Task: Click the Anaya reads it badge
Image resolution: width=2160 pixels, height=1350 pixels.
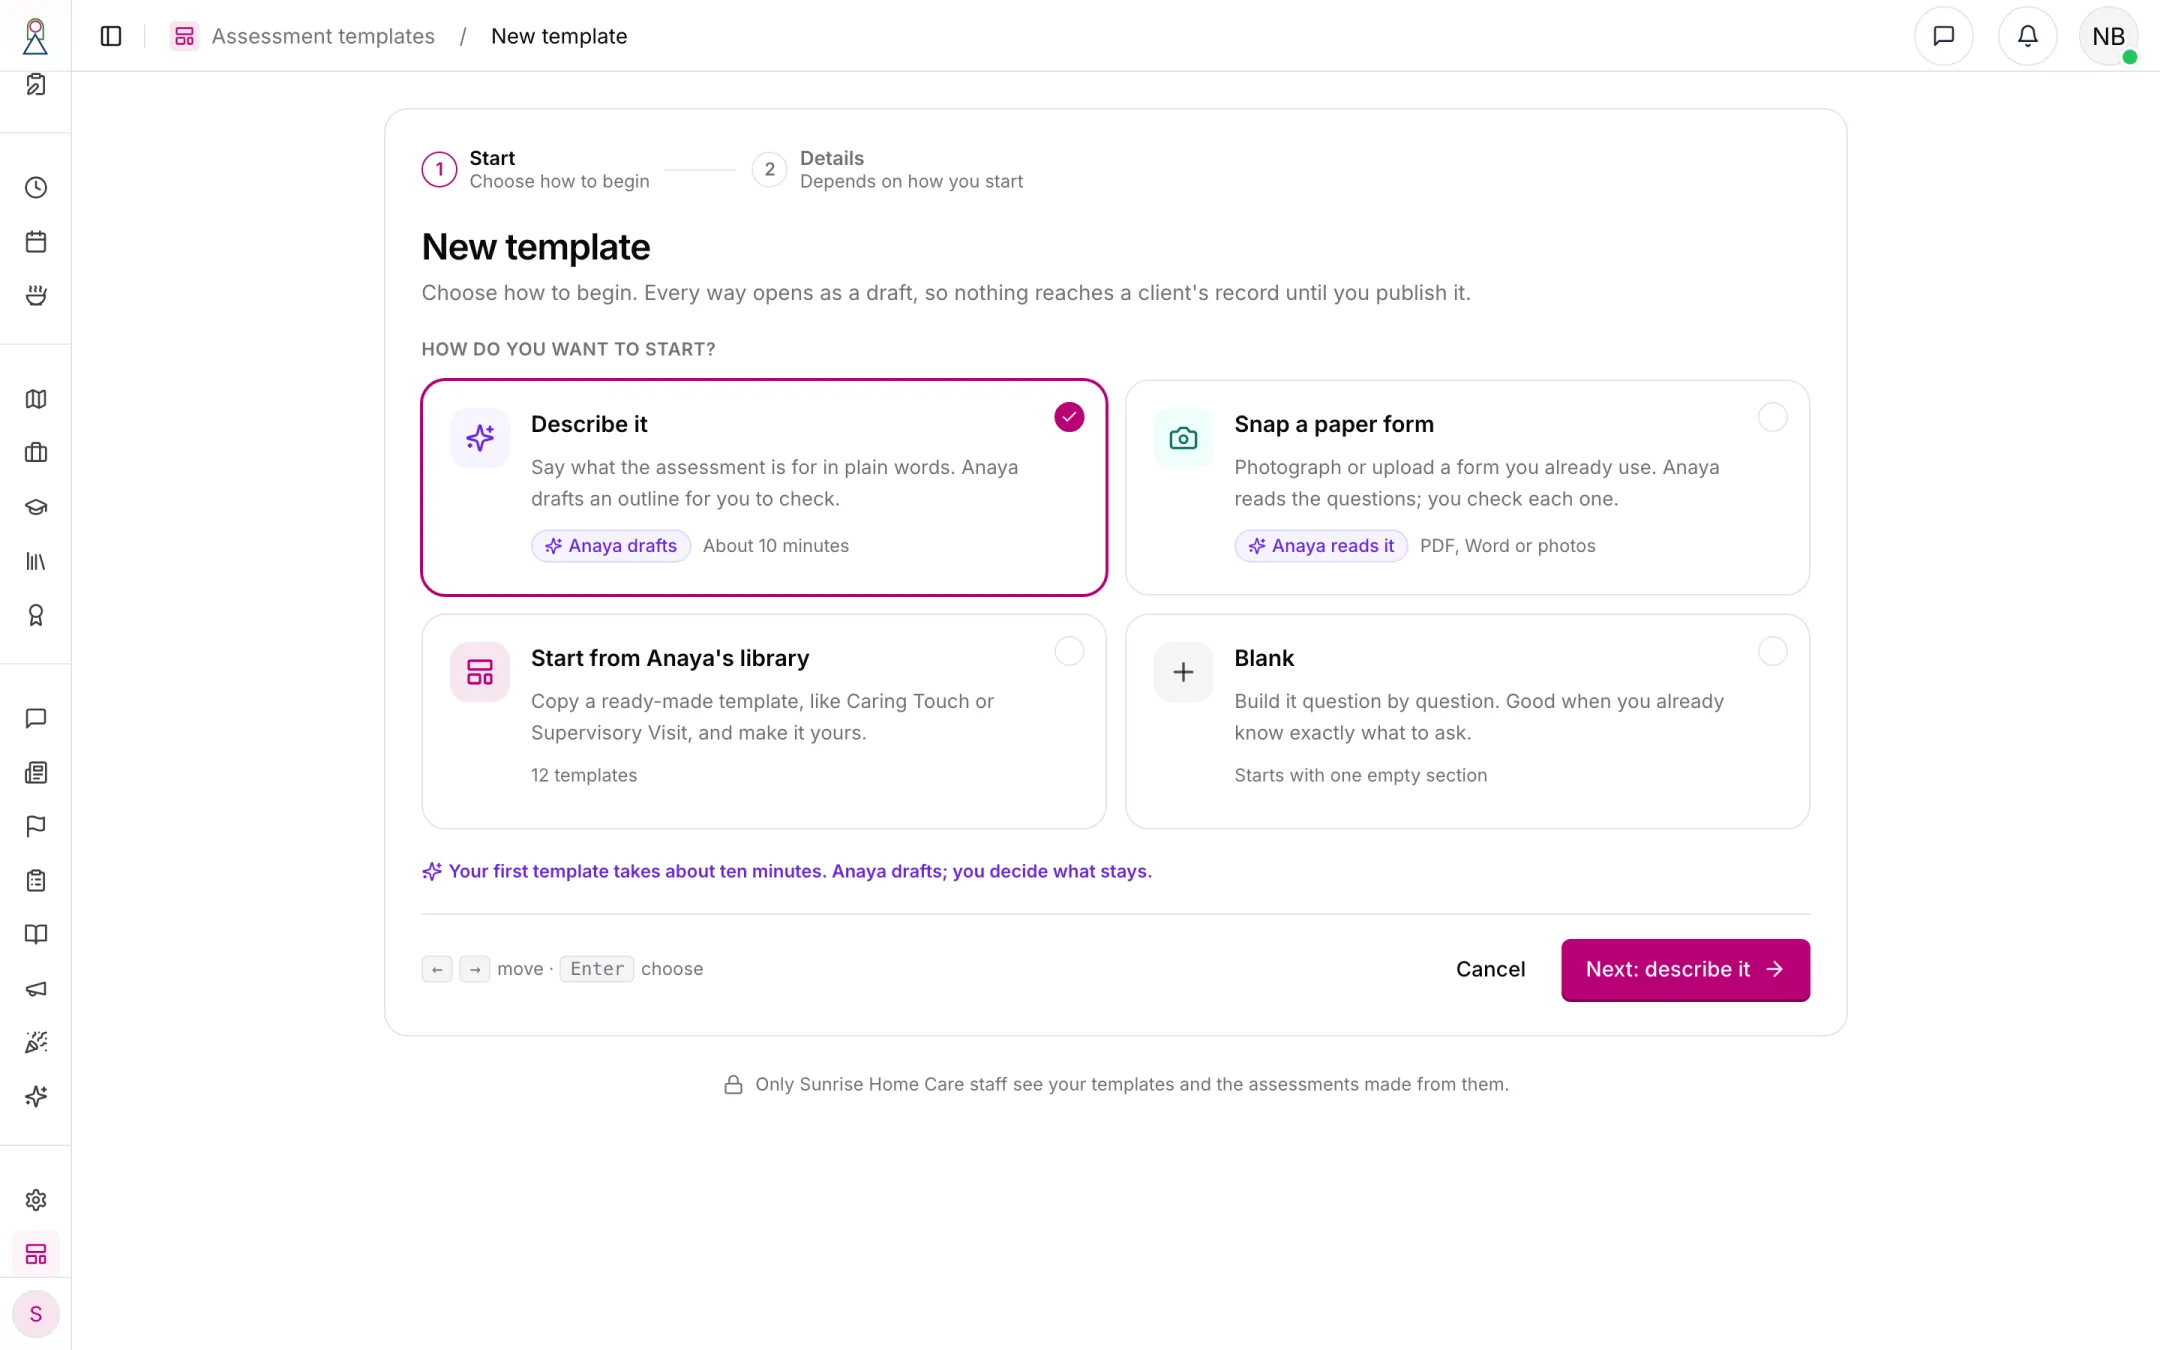Action: click(x=1321, y=546)
